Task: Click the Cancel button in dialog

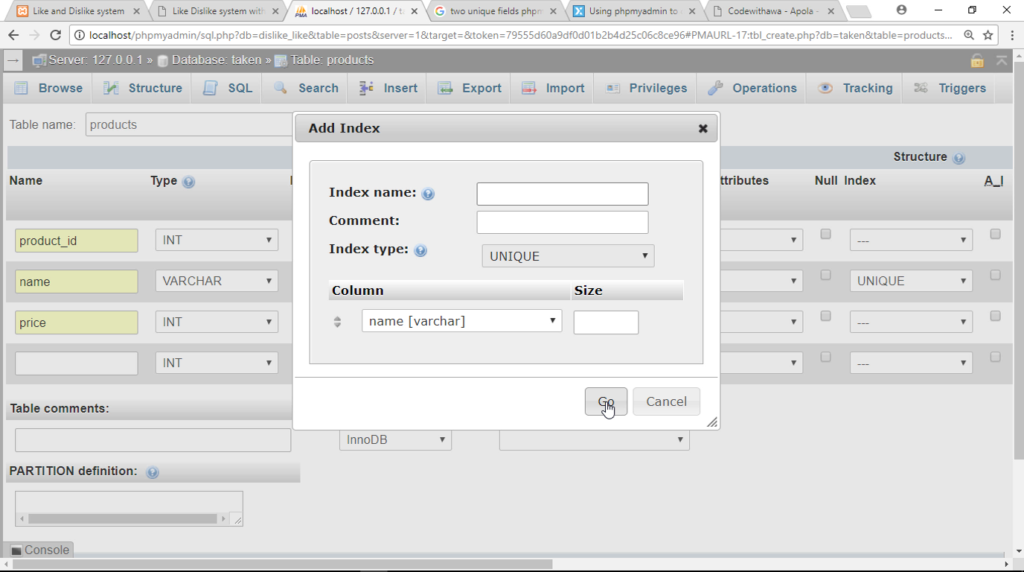Action: (666, 402)
